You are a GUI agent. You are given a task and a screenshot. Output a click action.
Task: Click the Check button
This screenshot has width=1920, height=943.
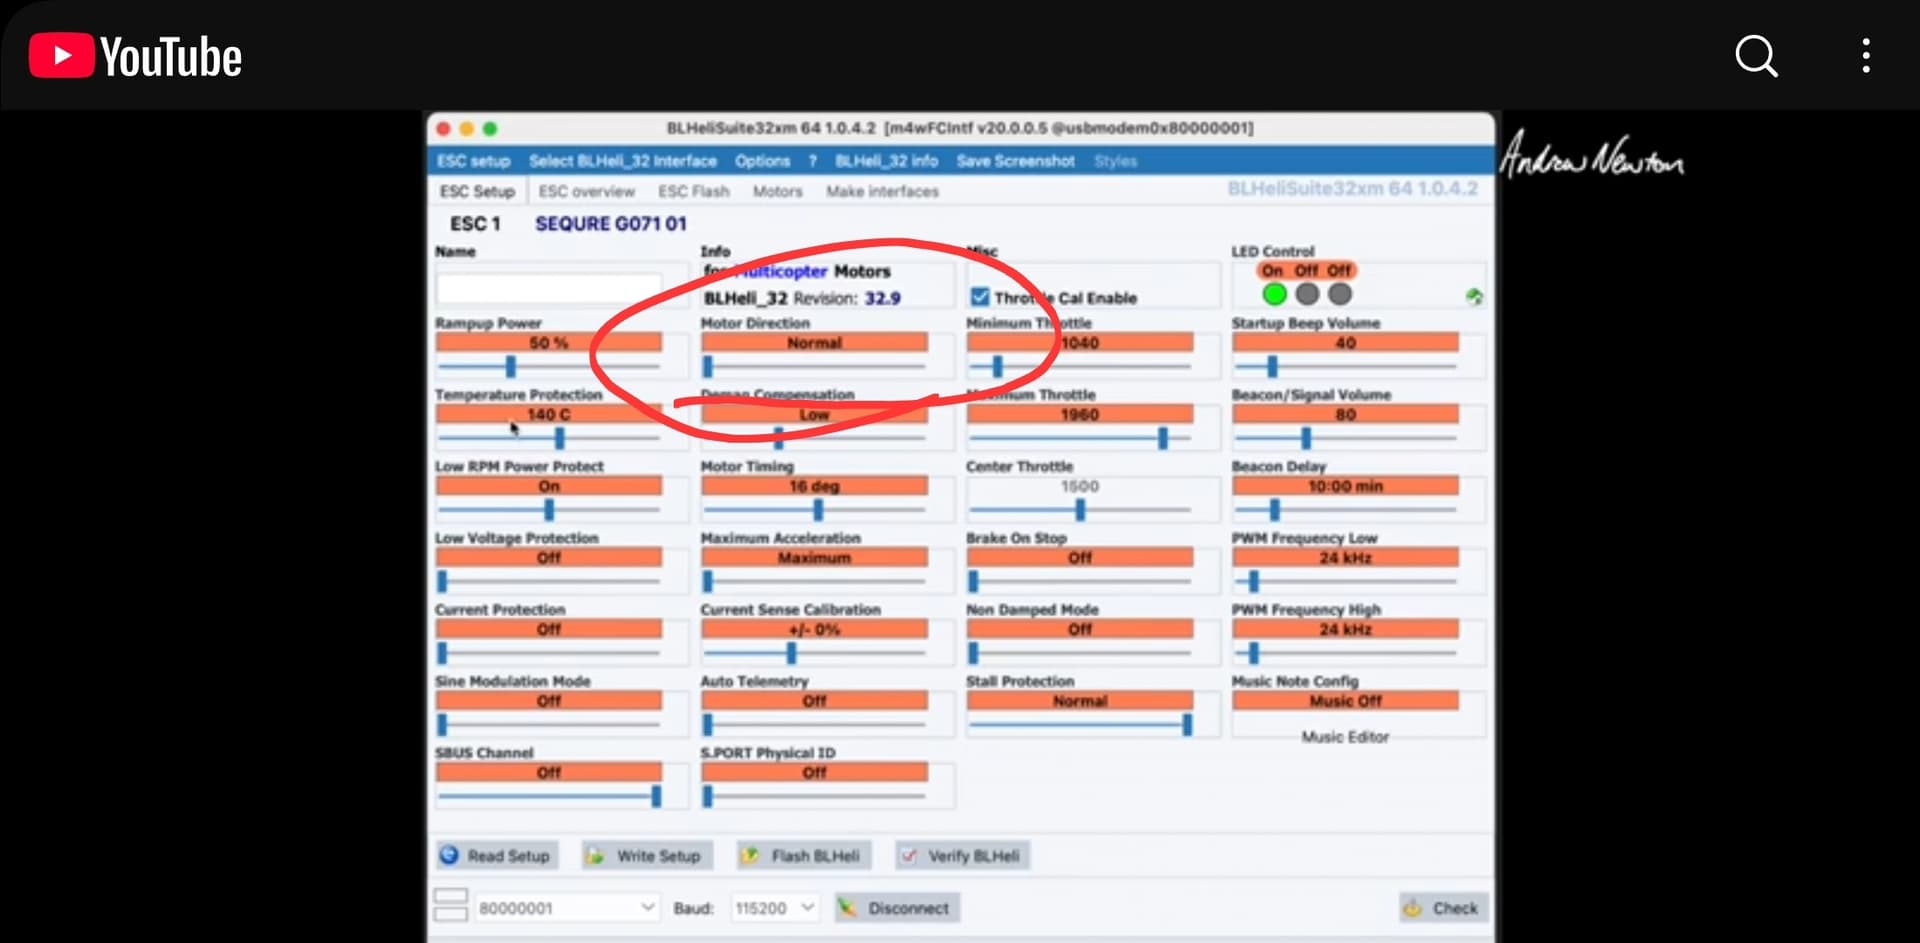point(1443,908)
